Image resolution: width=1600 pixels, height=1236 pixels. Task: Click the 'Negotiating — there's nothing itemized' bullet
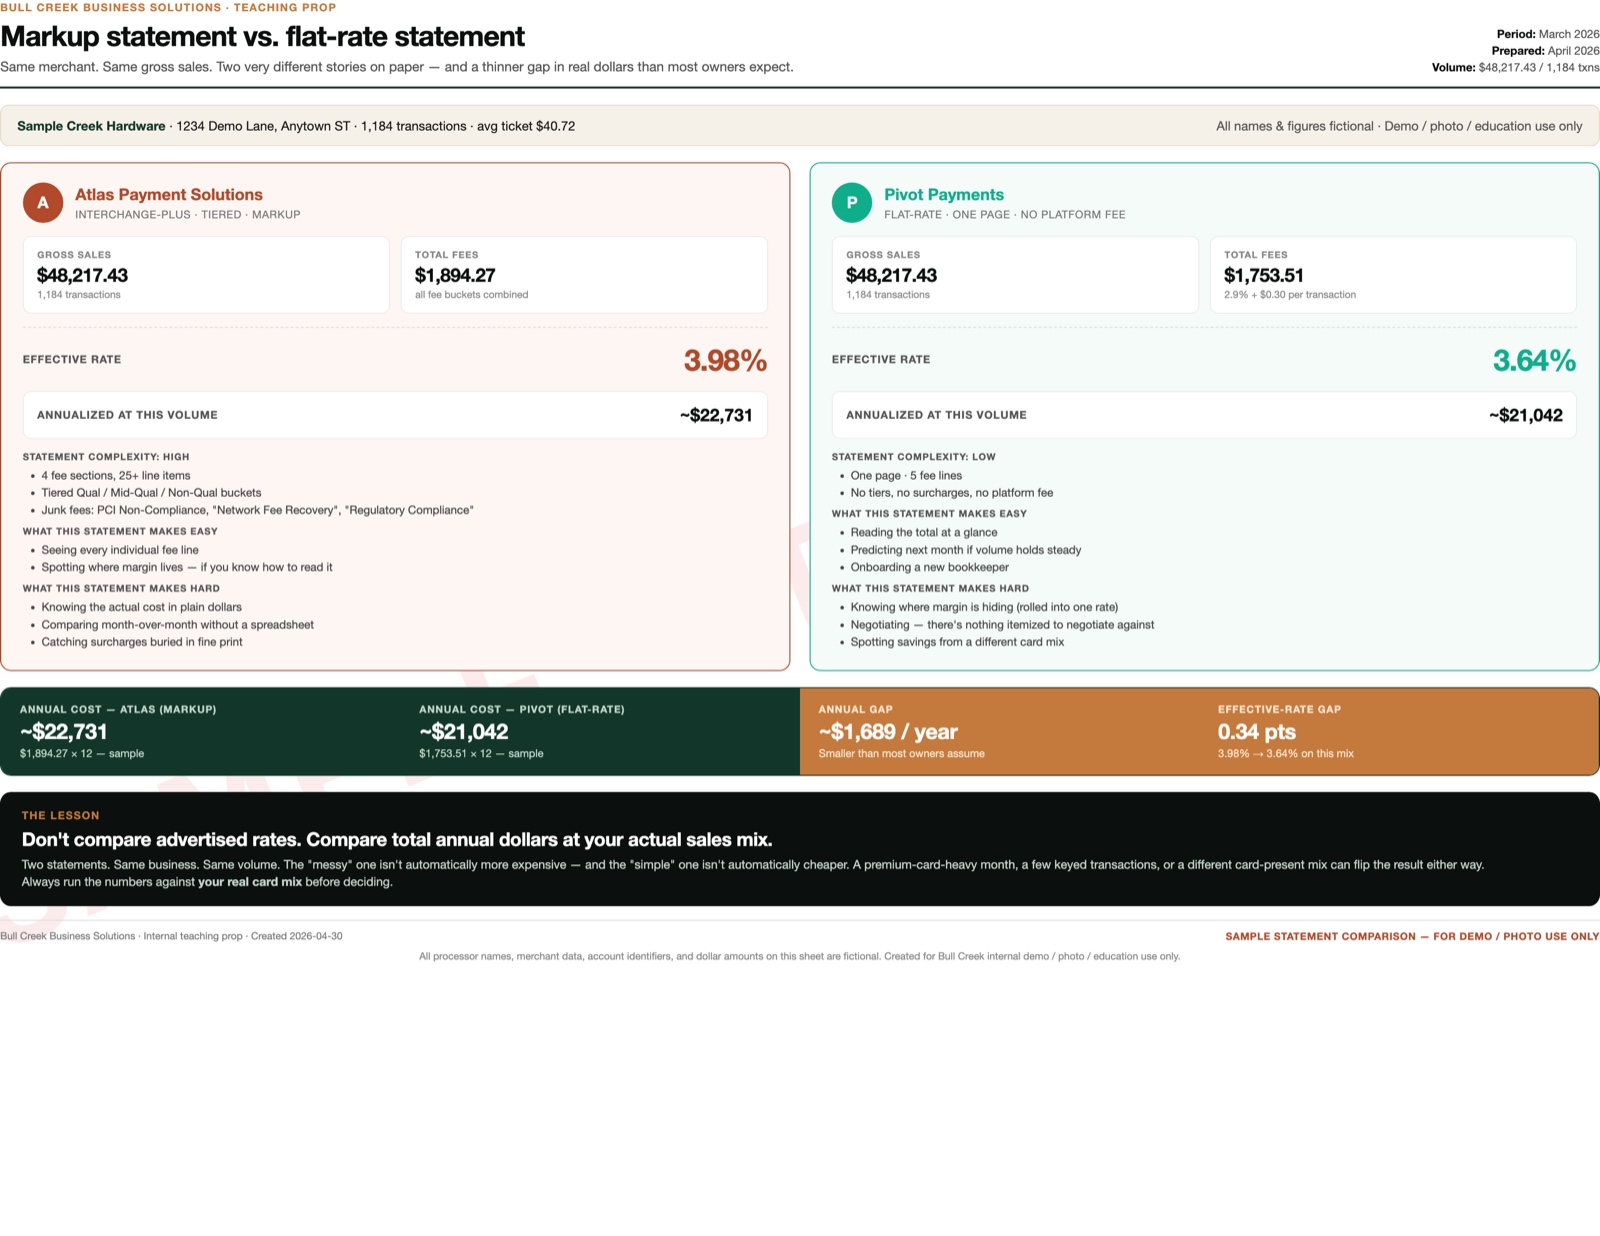(1002, 625)
